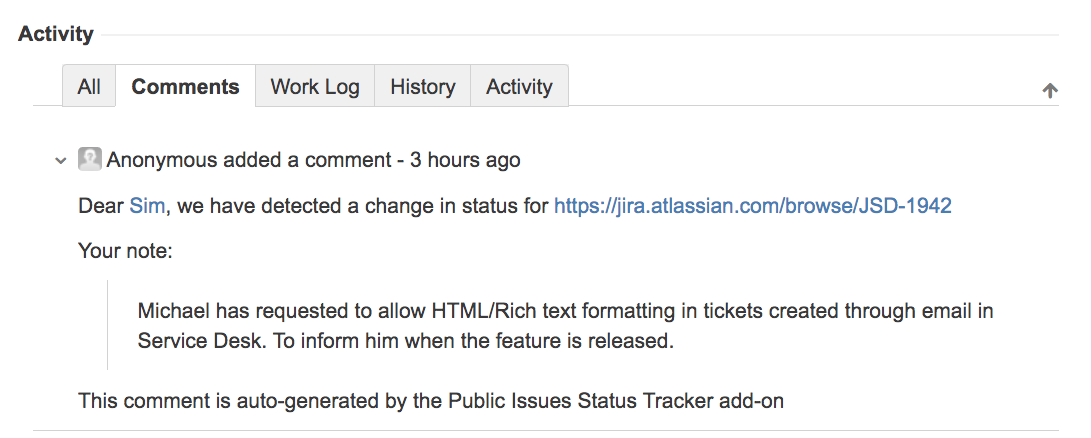Screen dimensions: 1091x438
Task: Switch to the All tab
Action: (89, 87)
